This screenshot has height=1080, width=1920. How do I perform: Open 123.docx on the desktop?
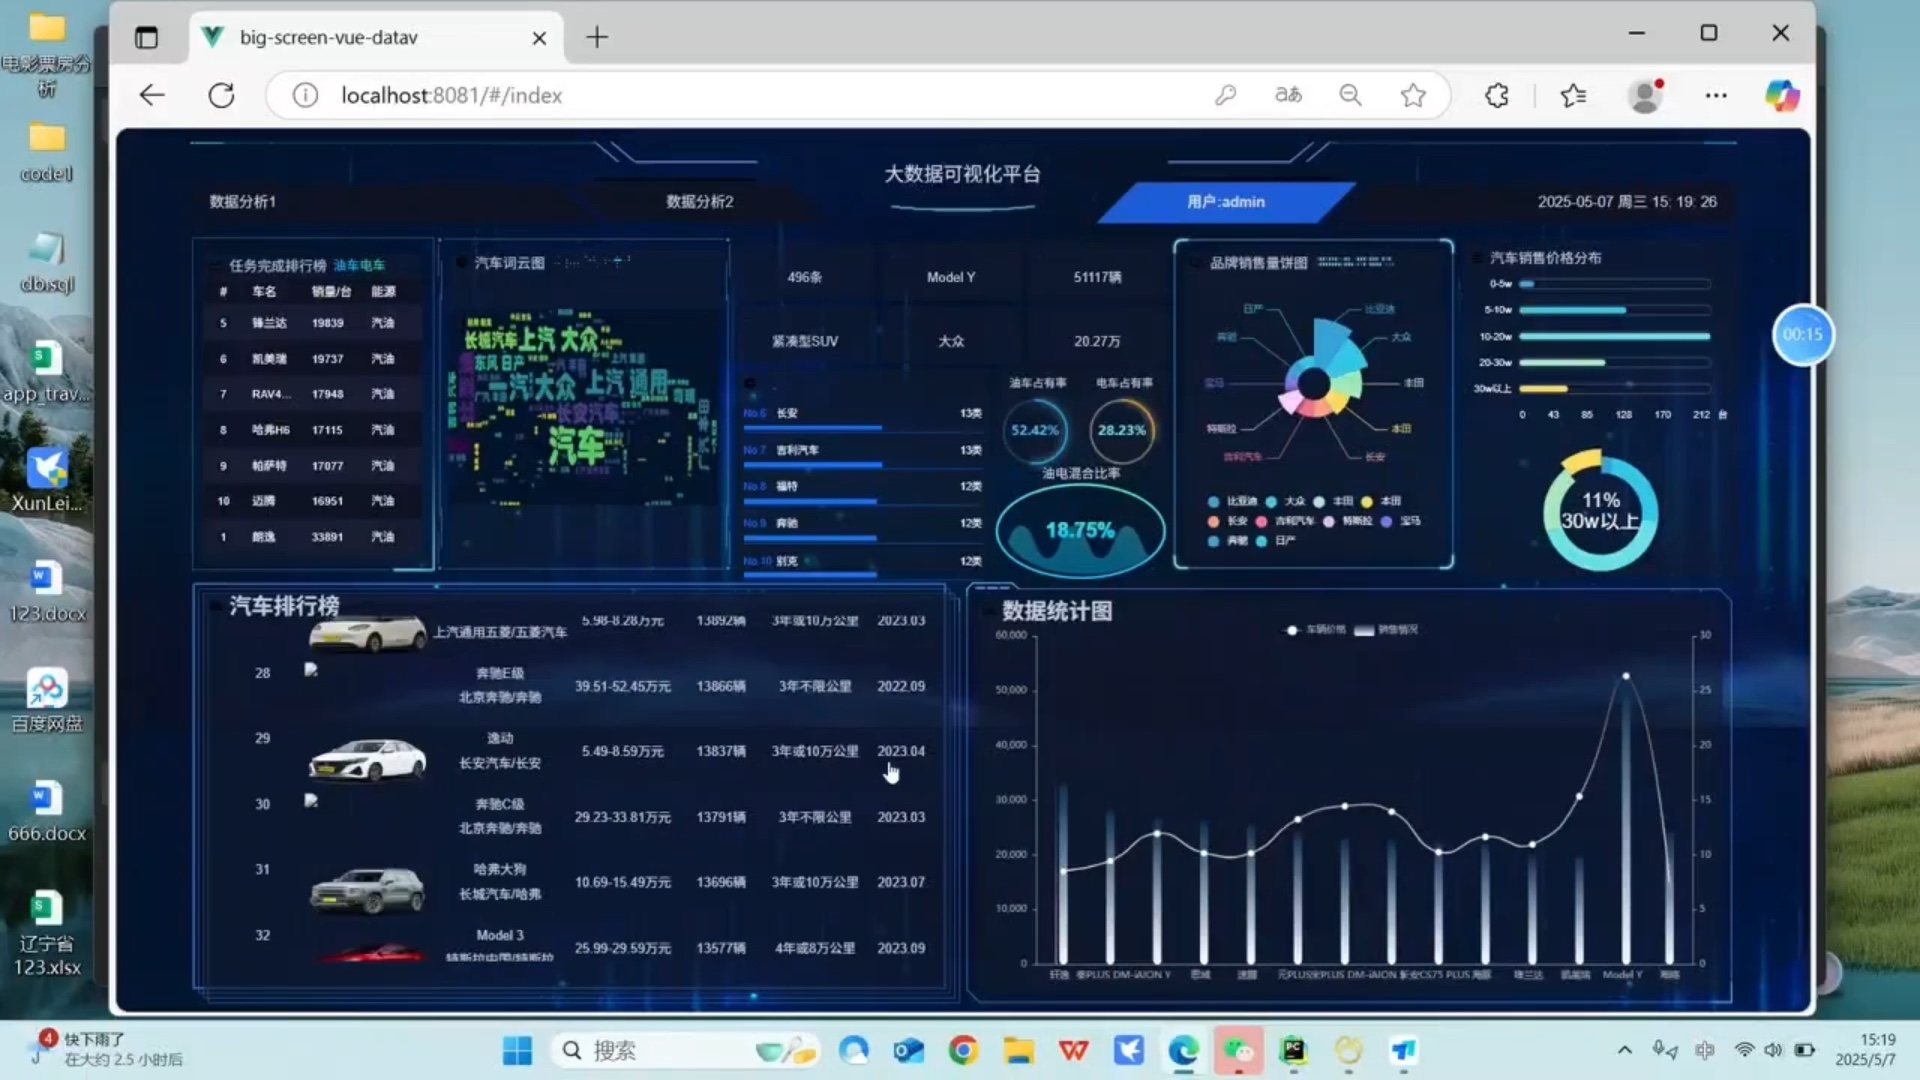(x=46, y=592)
